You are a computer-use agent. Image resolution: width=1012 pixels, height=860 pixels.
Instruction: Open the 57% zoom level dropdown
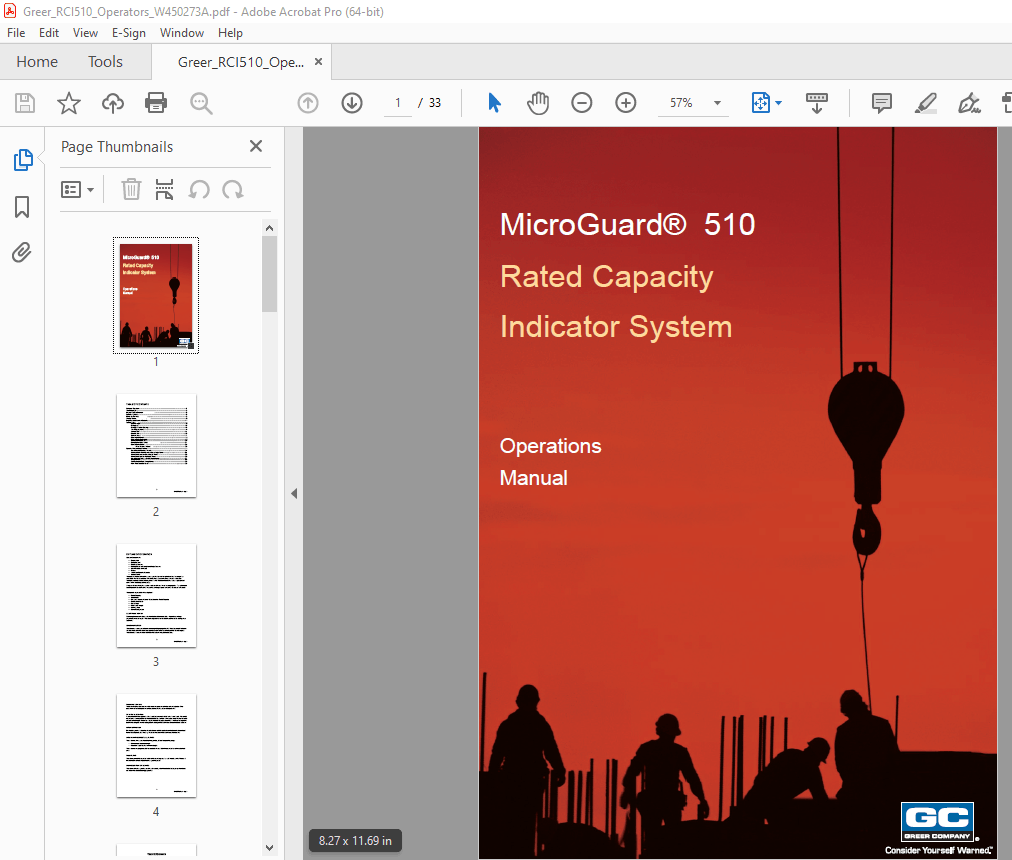pyautogui.click(x=694, y=102)
